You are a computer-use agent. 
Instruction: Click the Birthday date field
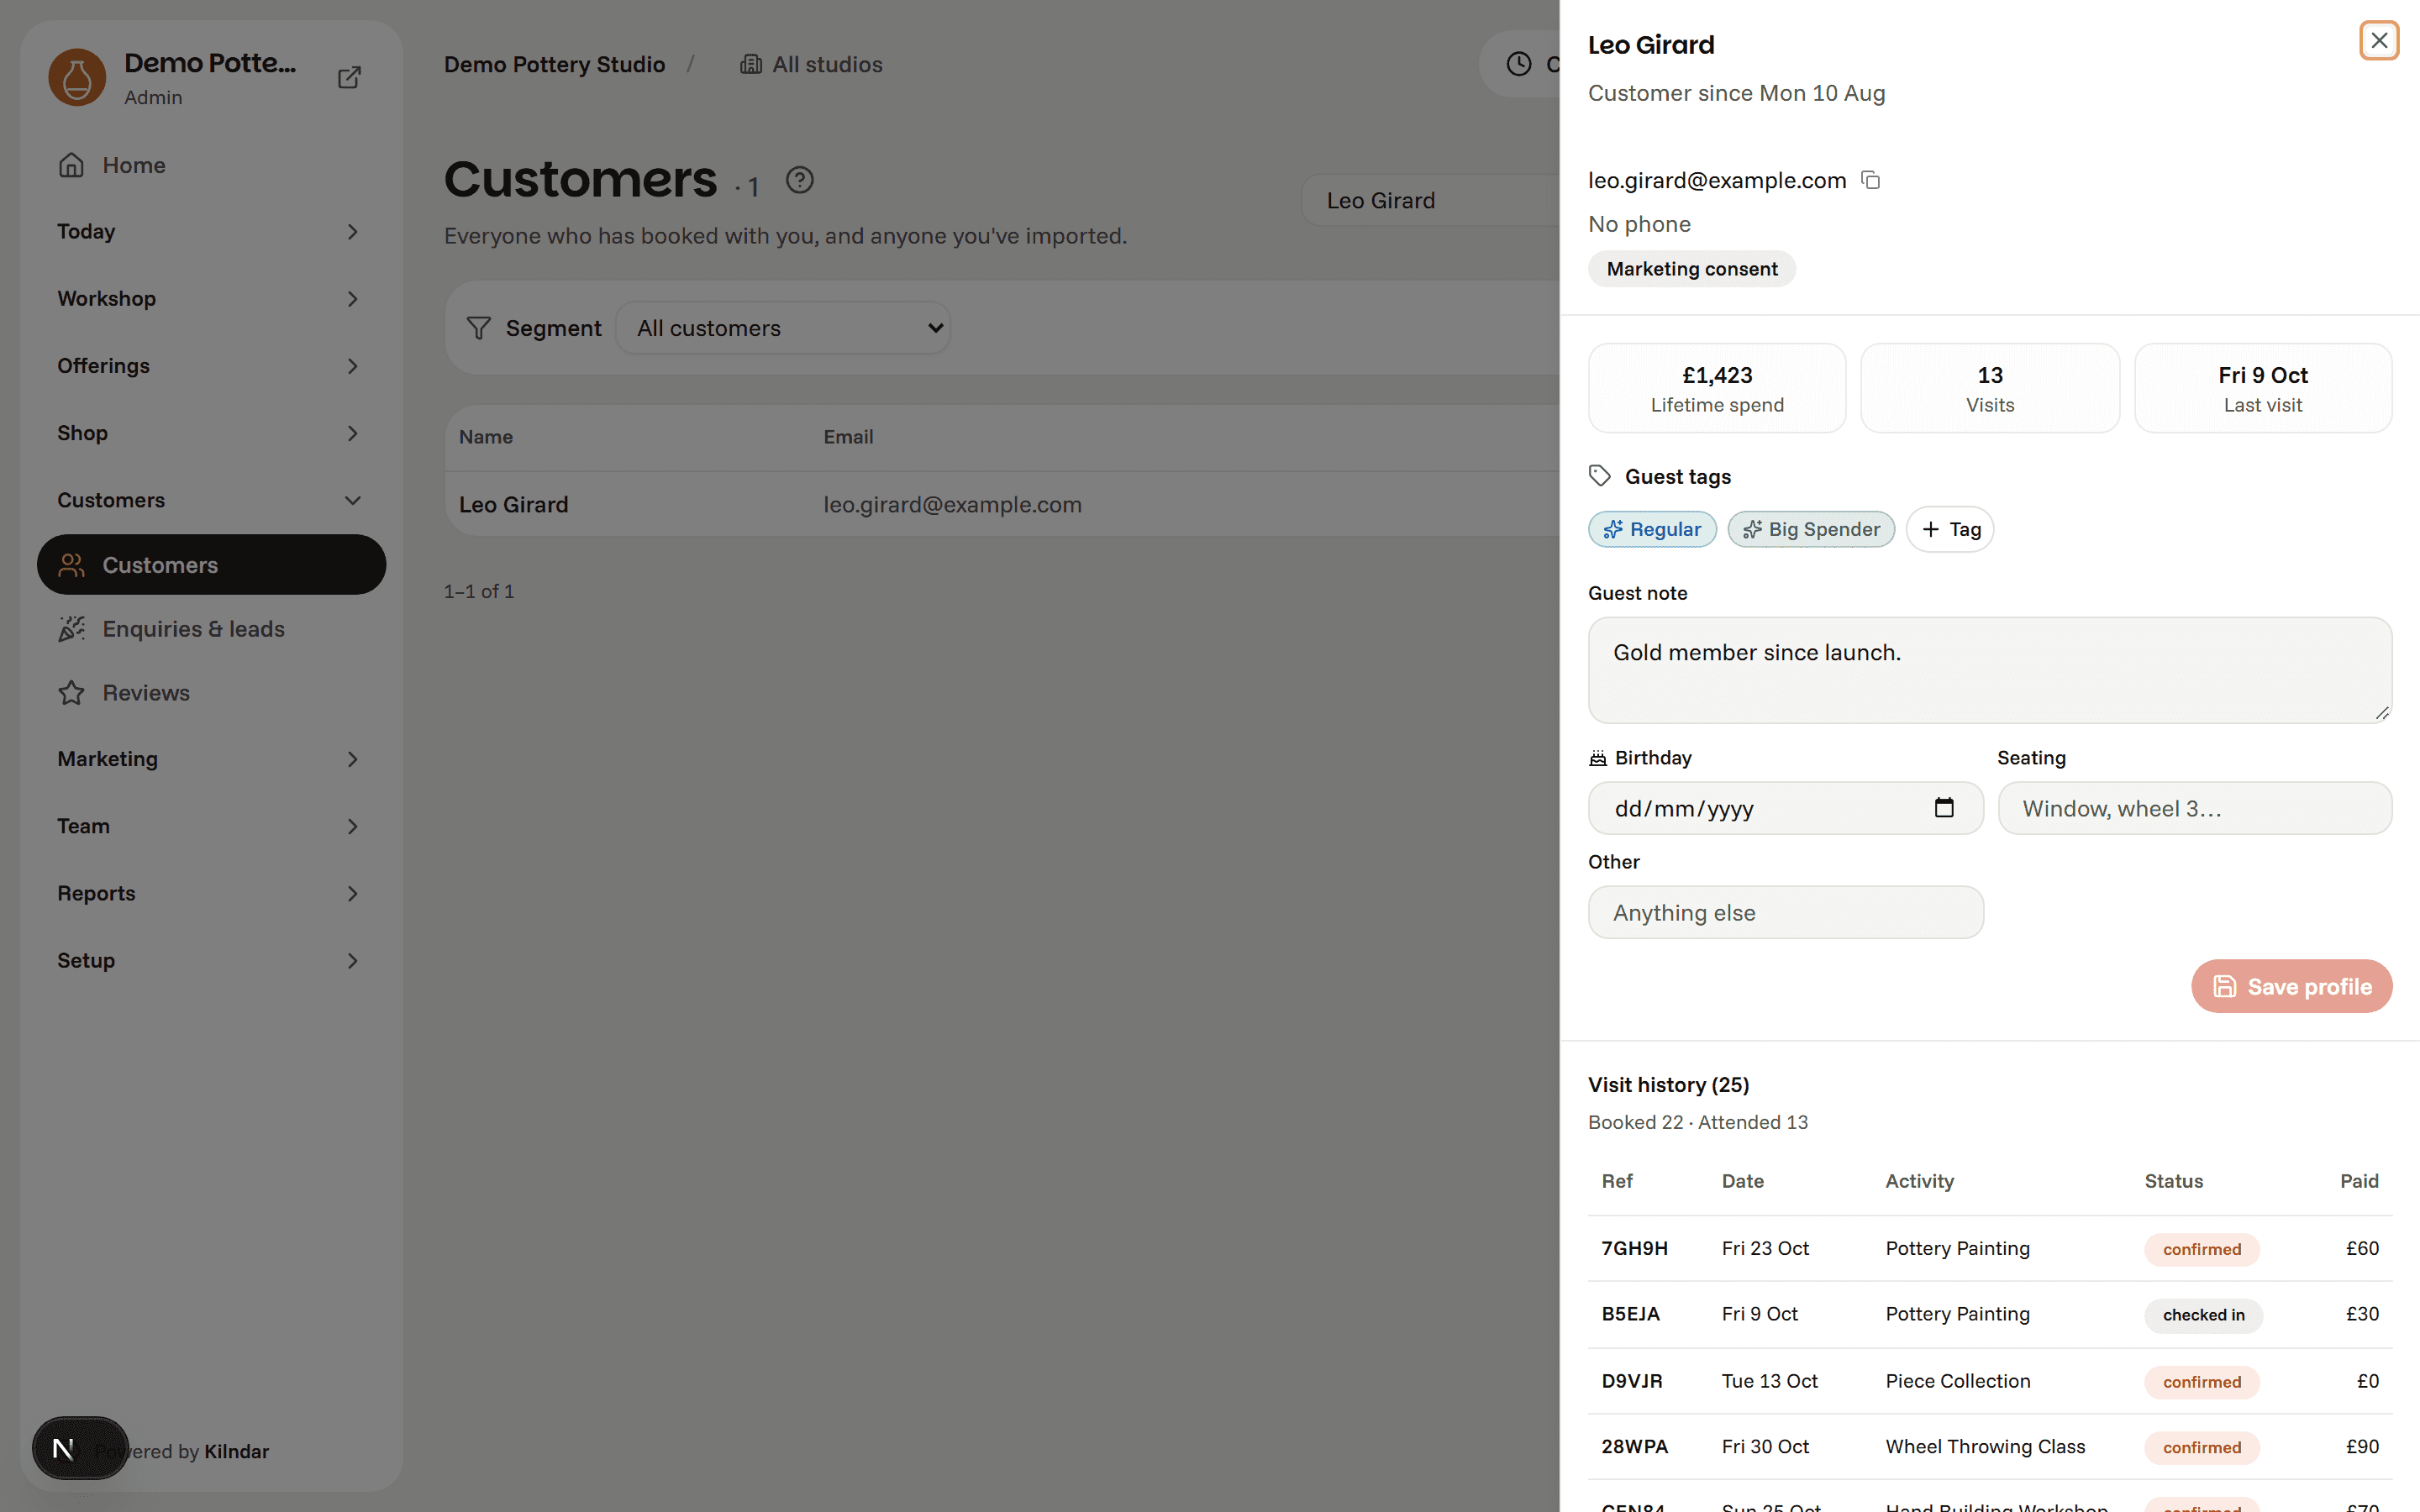[1785, 808]
